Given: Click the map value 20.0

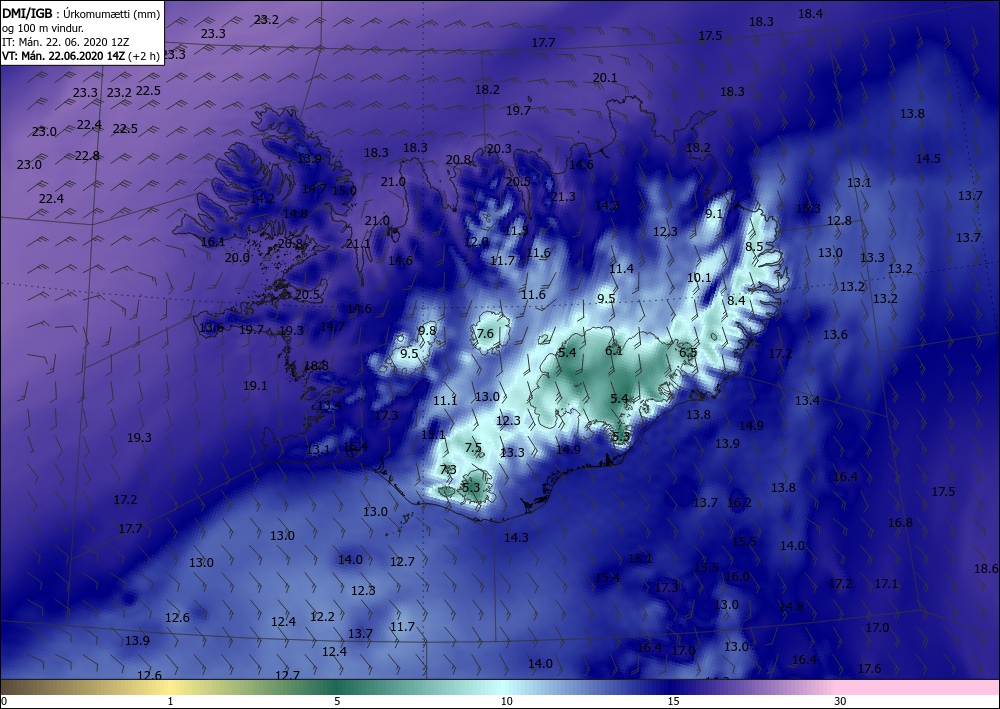Looking at the screenshot, I should [x=237, y=258].
